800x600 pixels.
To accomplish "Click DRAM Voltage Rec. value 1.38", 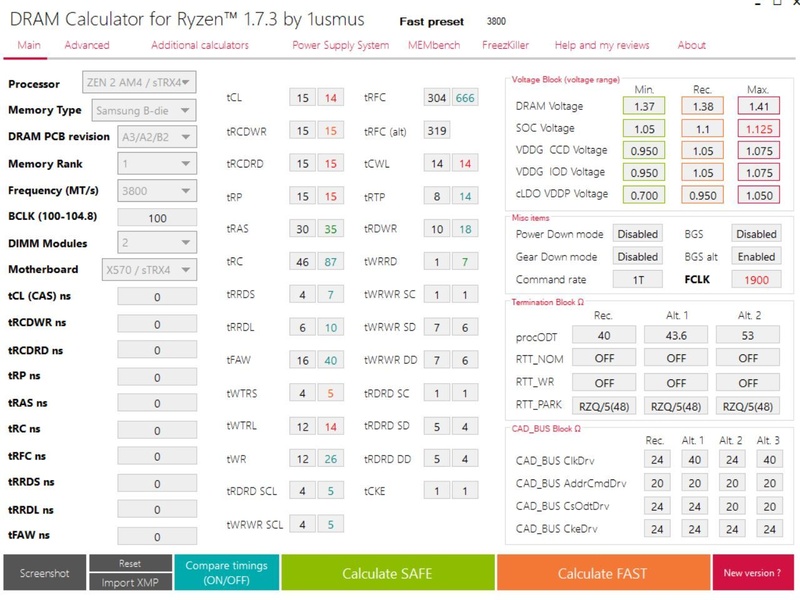I will [703, 106].
